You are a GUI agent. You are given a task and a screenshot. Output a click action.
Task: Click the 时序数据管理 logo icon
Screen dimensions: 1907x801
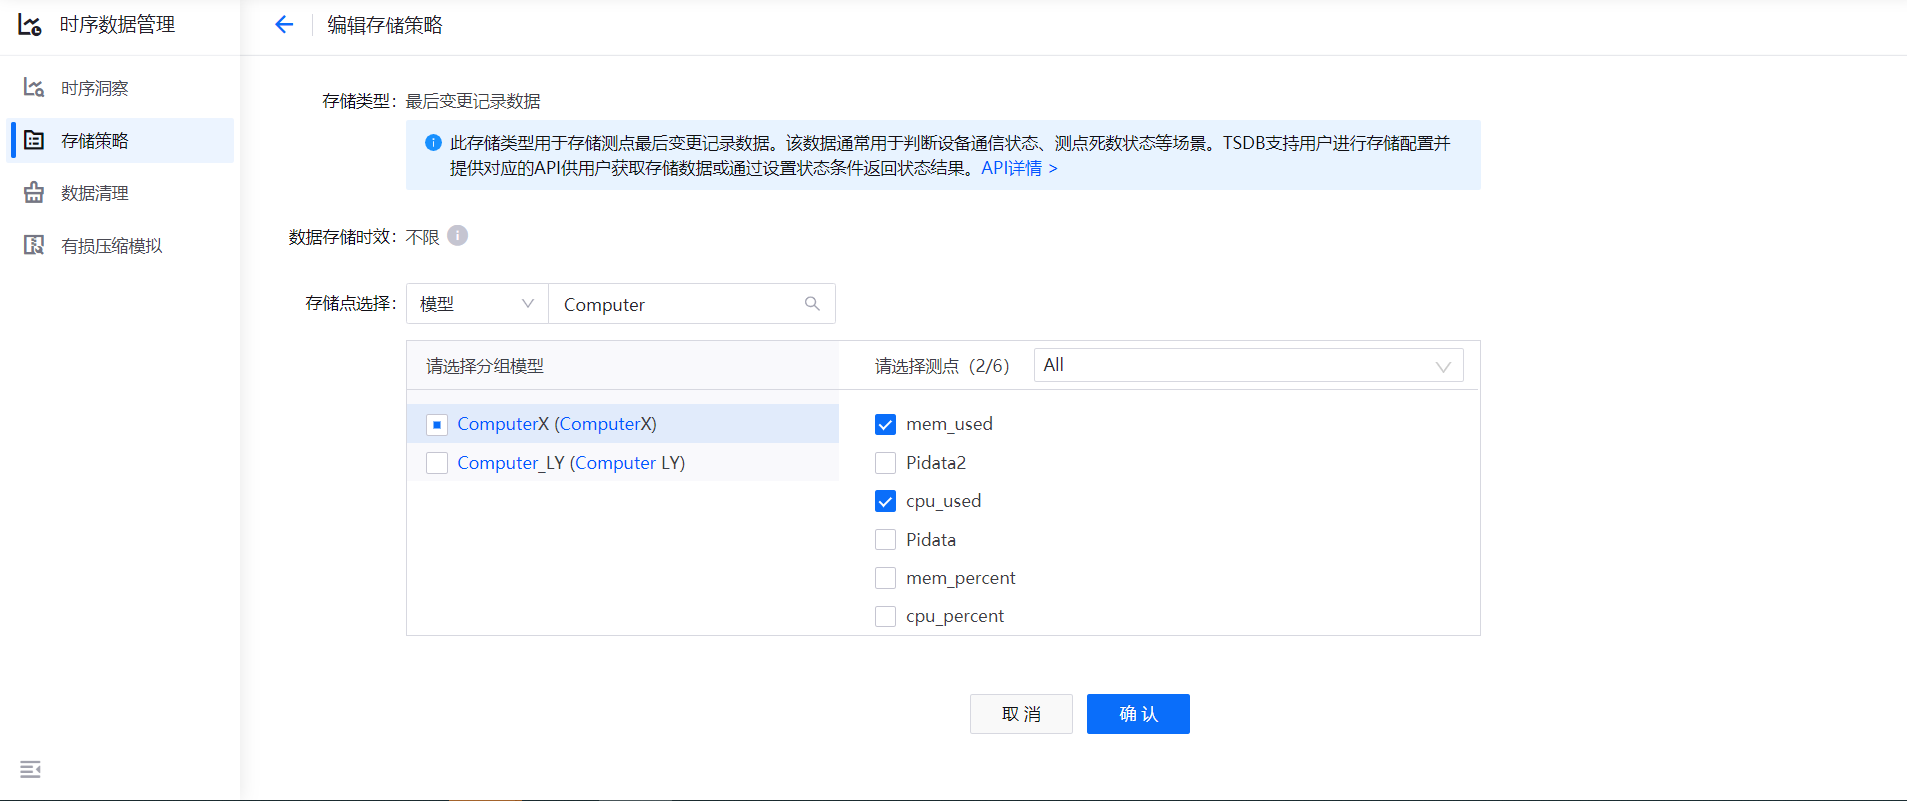click(30, 25)
